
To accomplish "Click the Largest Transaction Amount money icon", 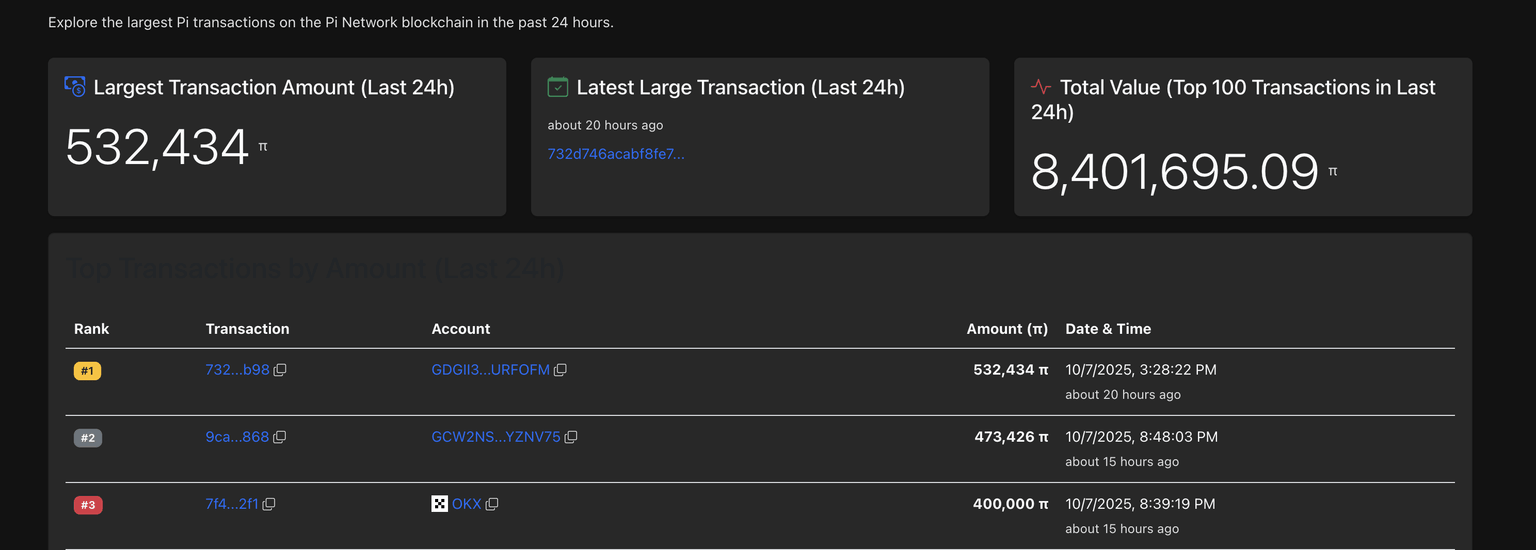I will (x=75, y=87).
